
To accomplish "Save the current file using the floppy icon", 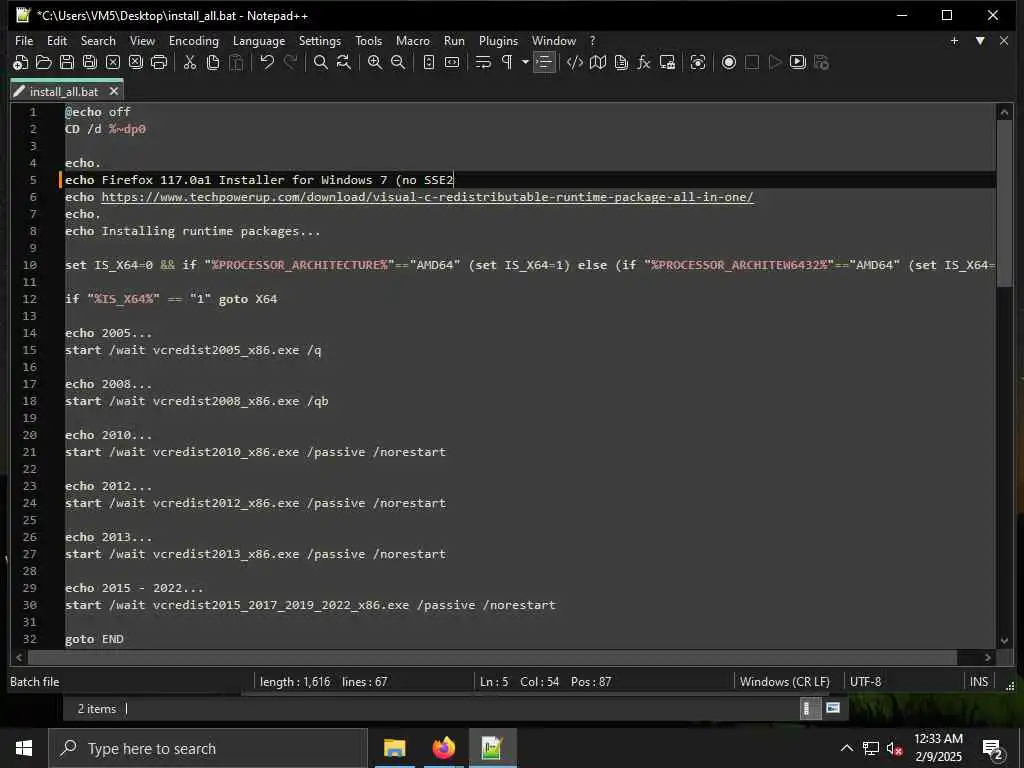I will (67, 63).
